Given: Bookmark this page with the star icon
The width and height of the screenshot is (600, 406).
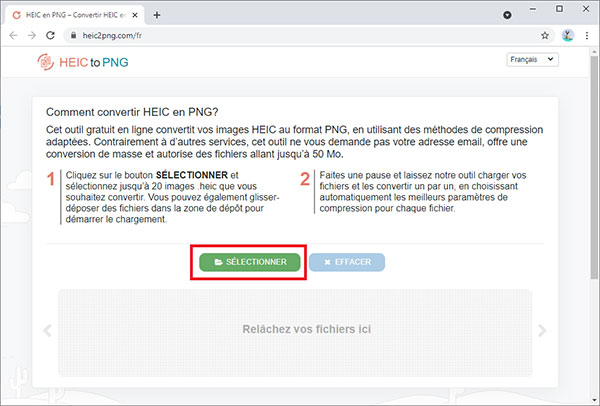Looking at the screenshot, I should pyautogui.click(x=545, y=36).
